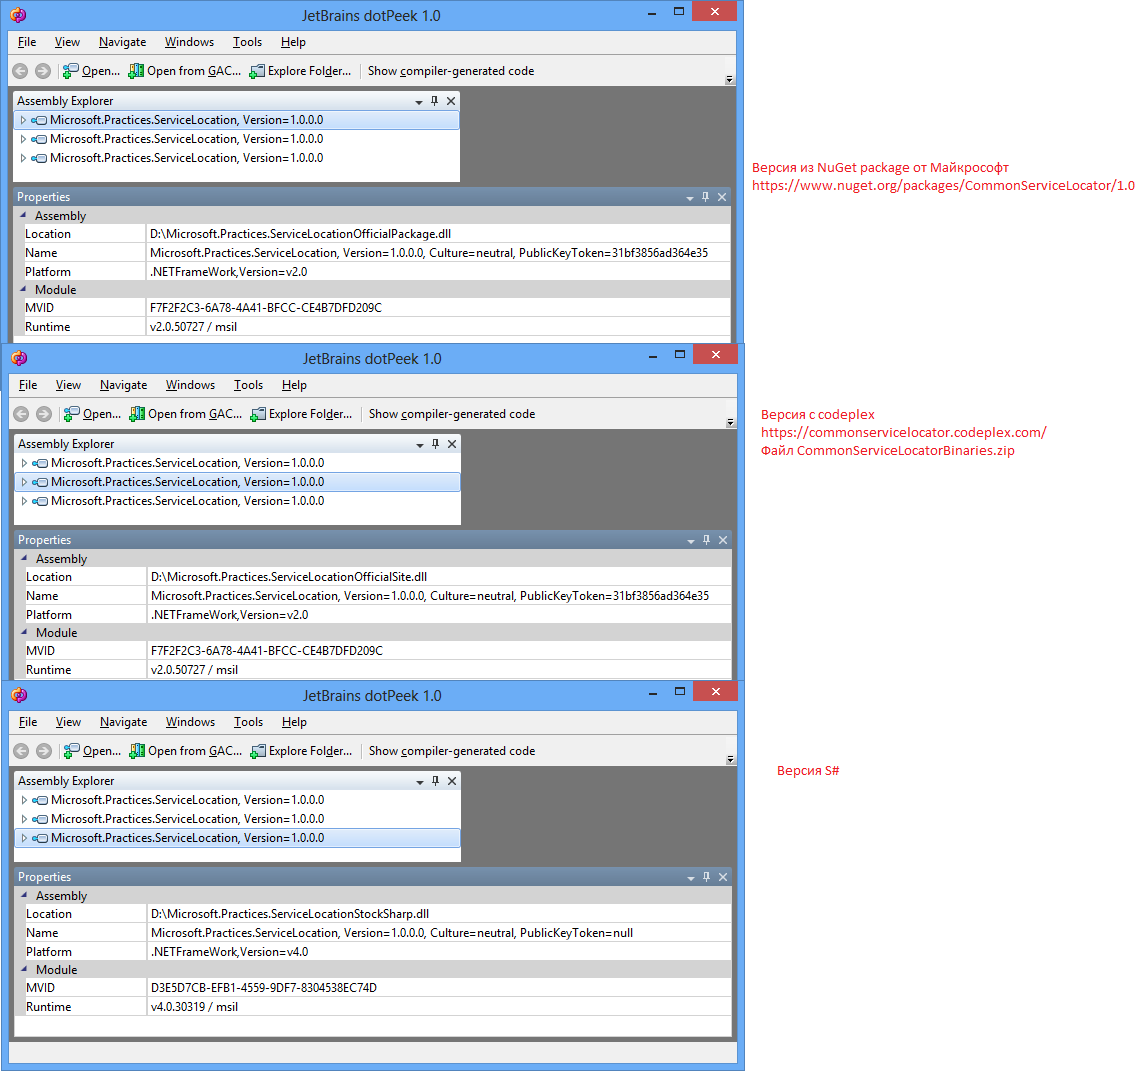Collapse Assembly group in middle Properties panel
This screenshot has height=1074, width=1147.
[24, 558]
